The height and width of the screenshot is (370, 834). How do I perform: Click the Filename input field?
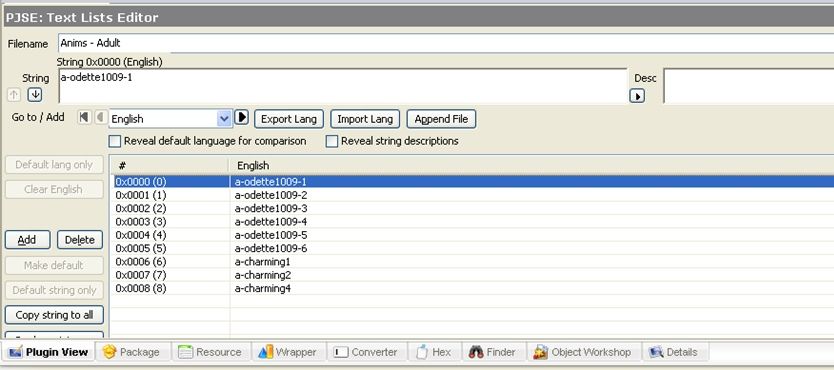pyautogui.click(x=446, y=44)
